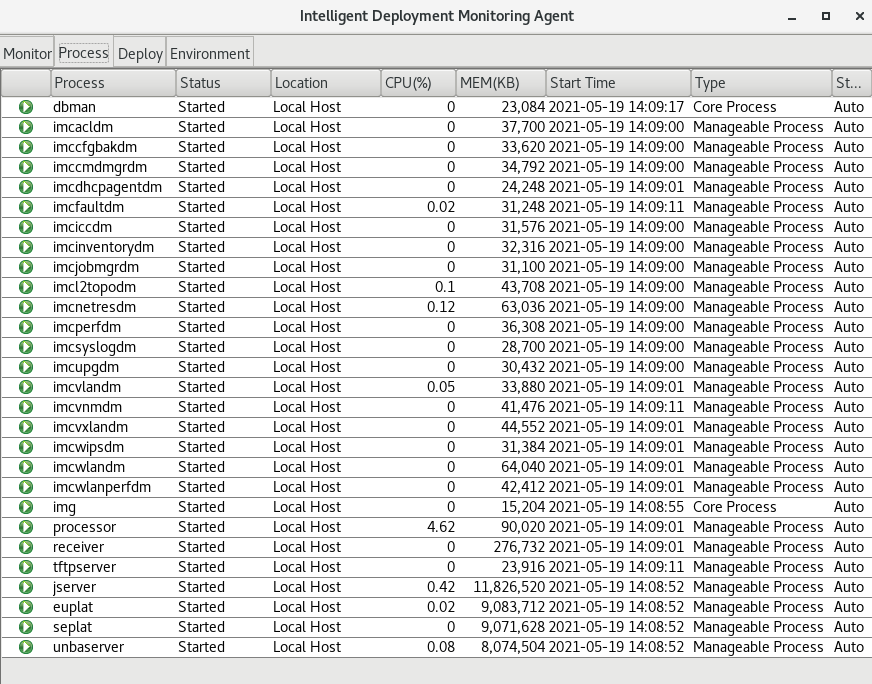This screenshot has height=684, width=872.
Task: Click the status icon for imcperfdm
Action: tap(26, 327)
